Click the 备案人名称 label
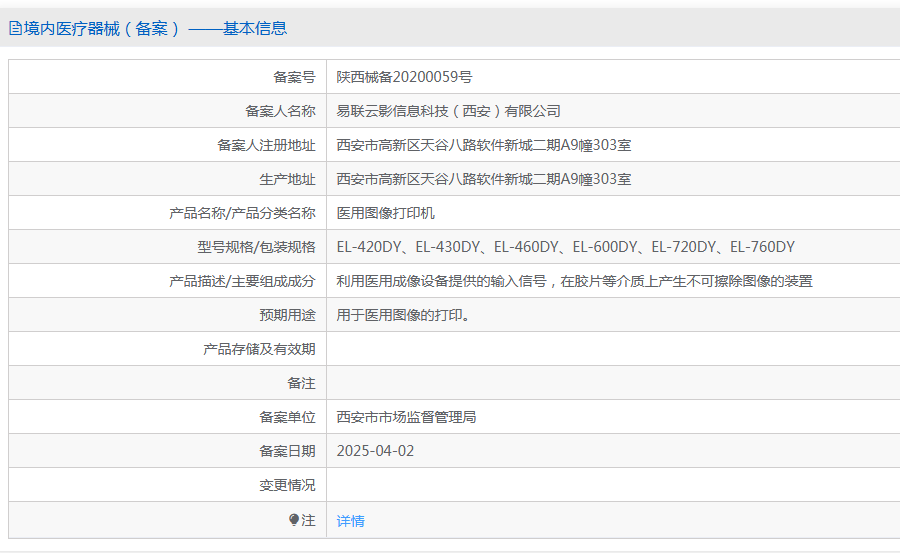This screenshot has height=553, width=900. point(280,111)
